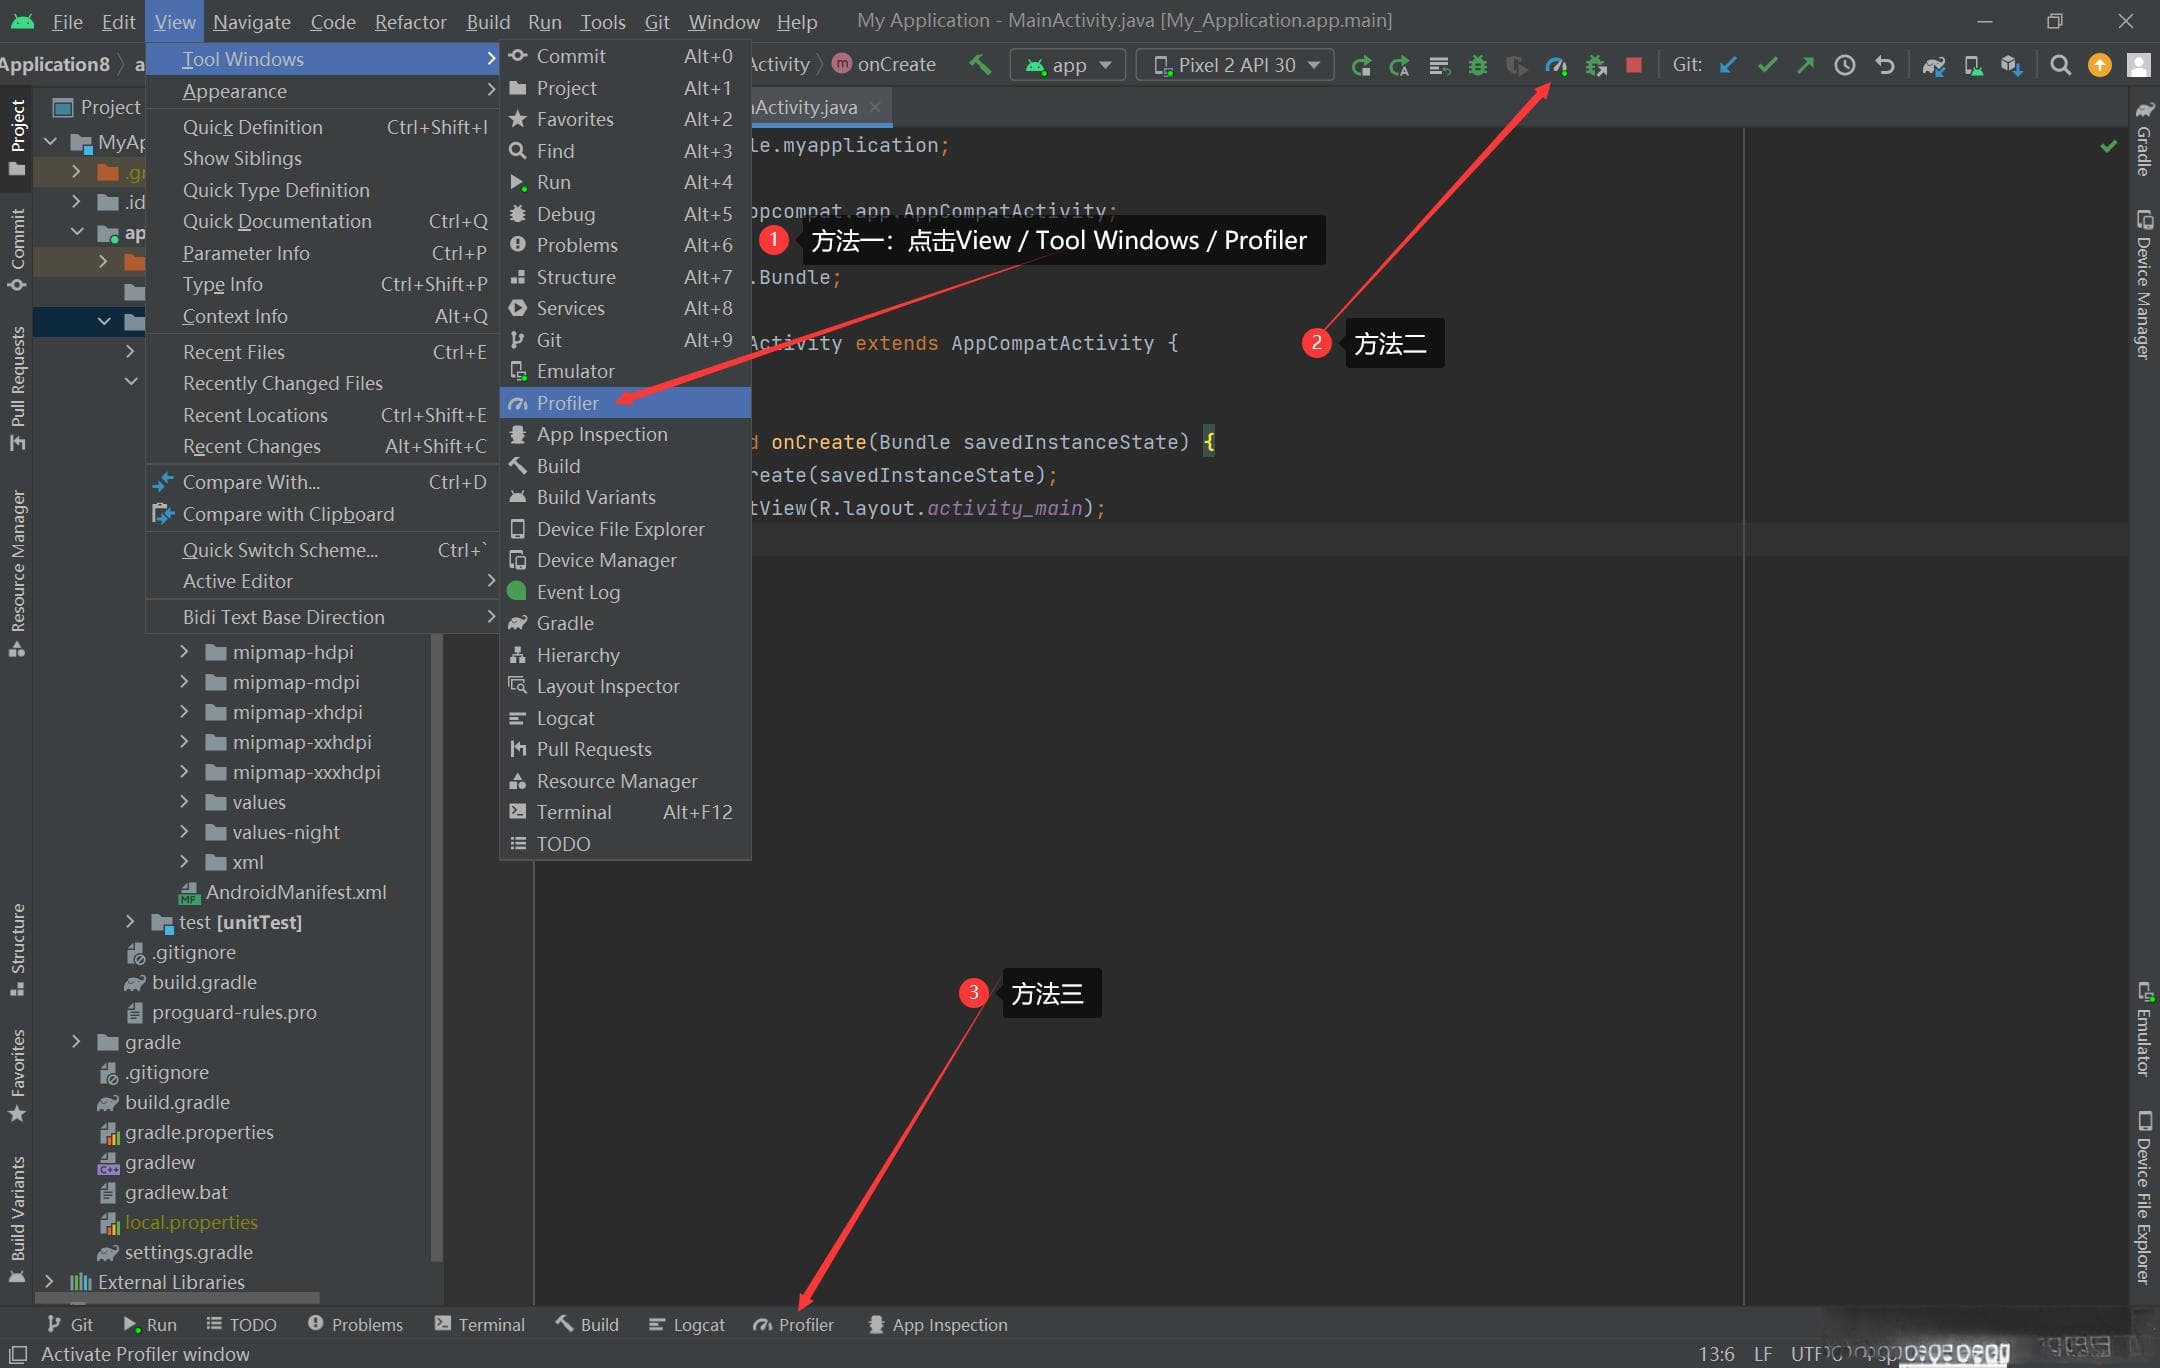This screenshot has height=1368, width=2160.
Task: Select proguard-rules.pro file
Action: pos(222,1012)
